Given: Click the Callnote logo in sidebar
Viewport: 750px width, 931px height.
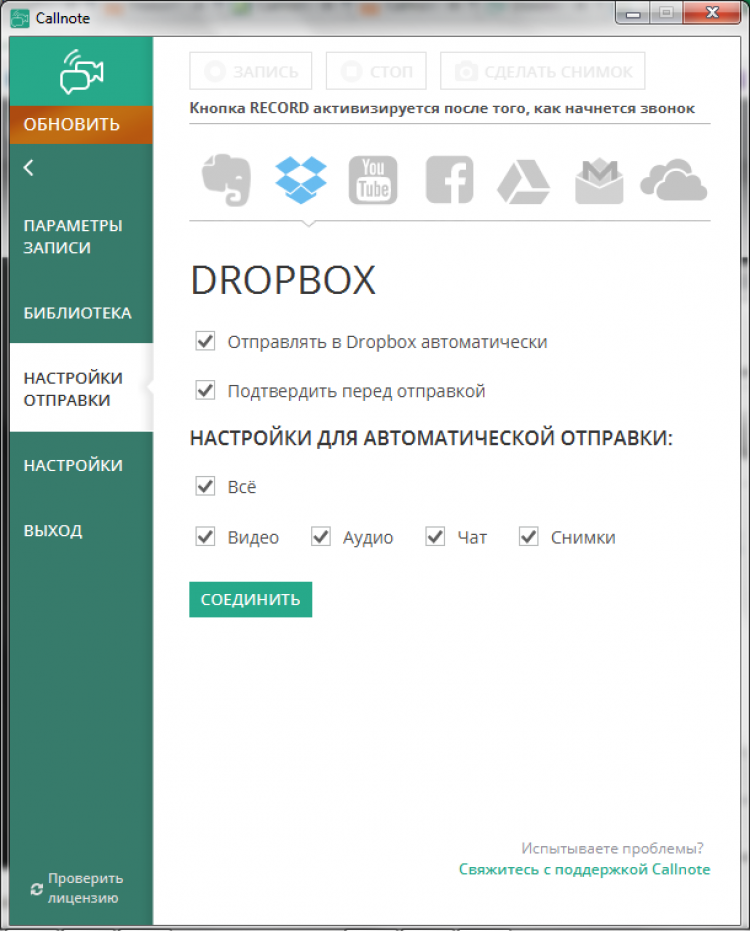Looking at the screenshot, I should pos(81,72).
